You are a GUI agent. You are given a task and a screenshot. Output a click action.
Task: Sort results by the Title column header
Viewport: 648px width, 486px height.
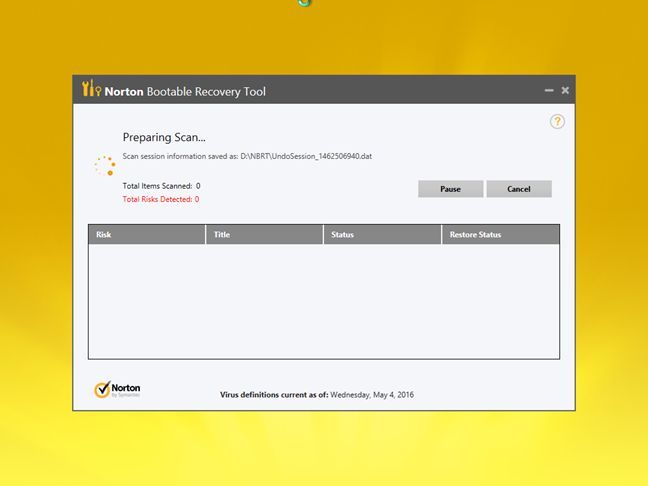point(264,235)
